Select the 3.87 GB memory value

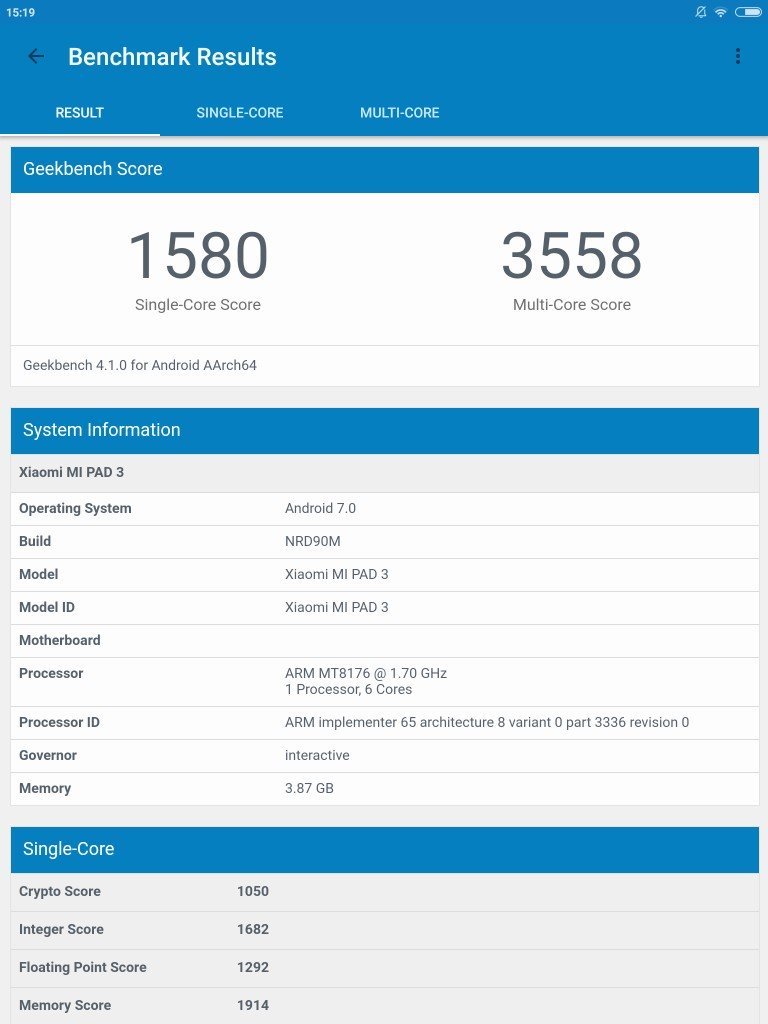click(309, 788)
